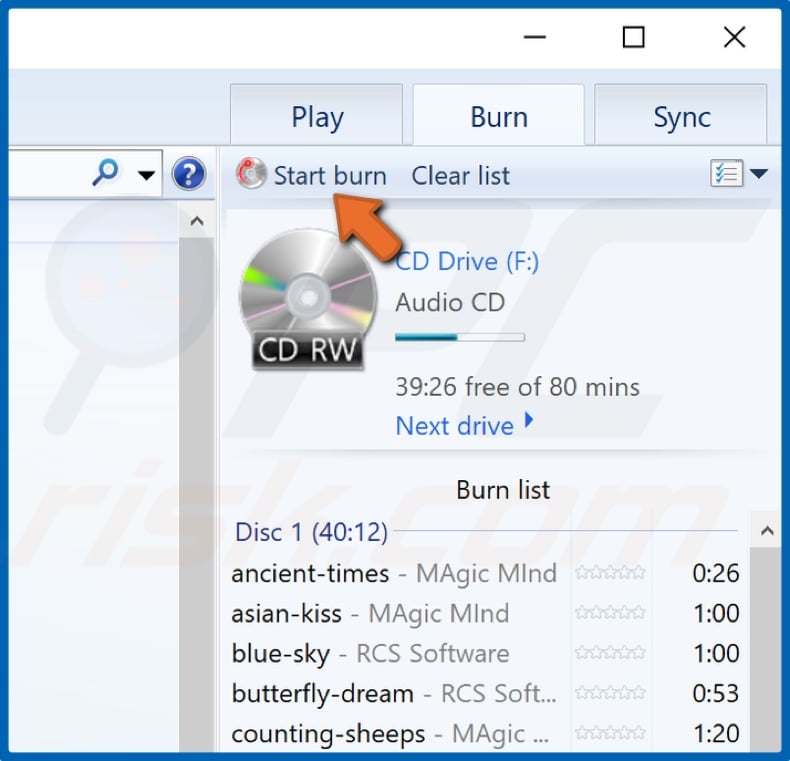The height and width of the screenshot is (761, 790).
Task: Click the Next drive arrow
Action: point(529,419)
